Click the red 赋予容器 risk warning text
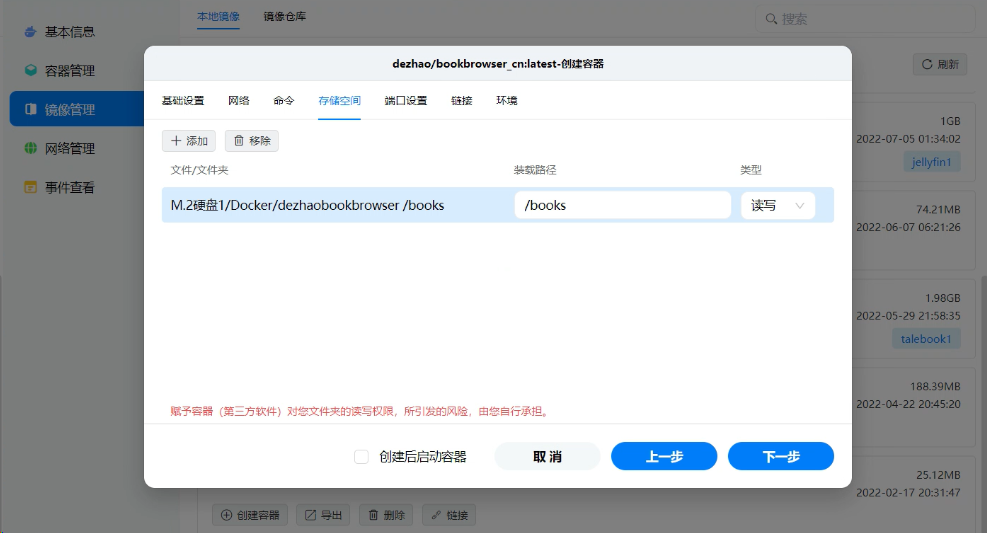The width and height of the screenshot is (987, 533). (360, 412)
